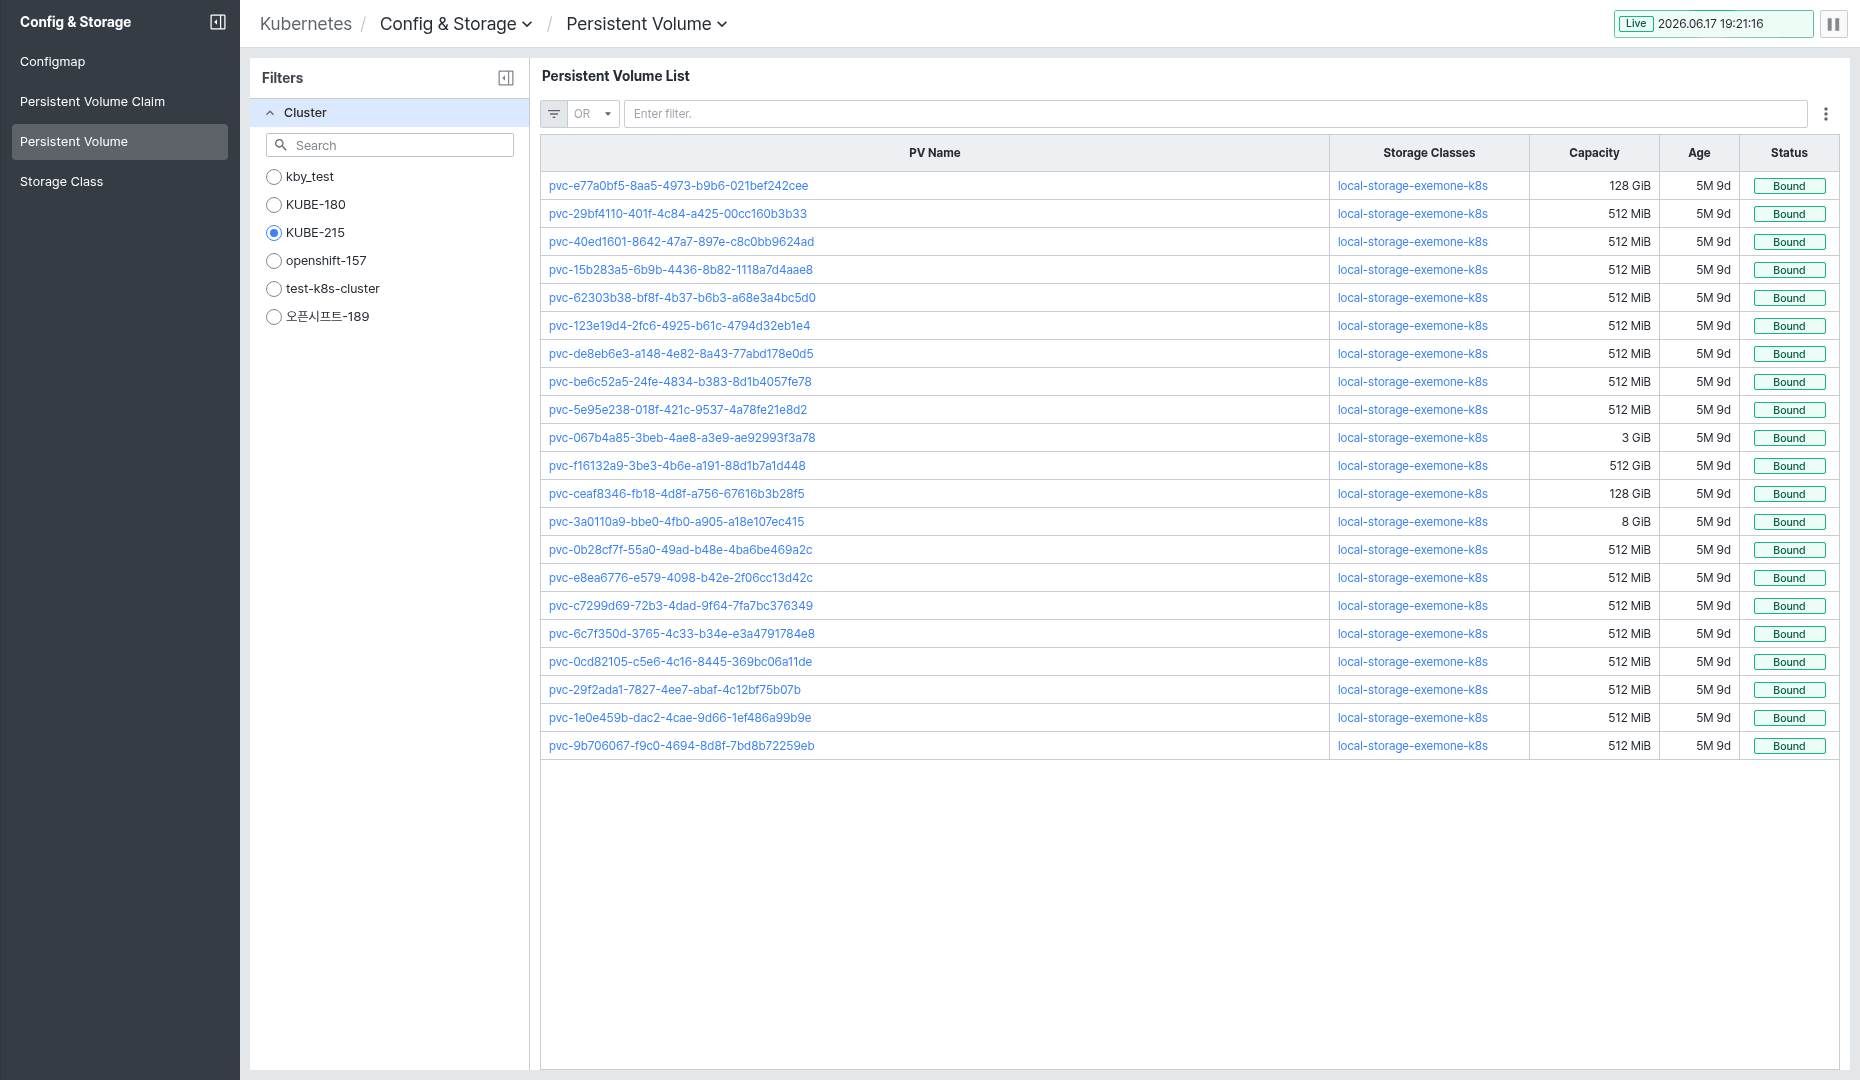Choose the test-k8s-cluster radio option
The width and height of the screenshot is (1860, 1080).
274,289
